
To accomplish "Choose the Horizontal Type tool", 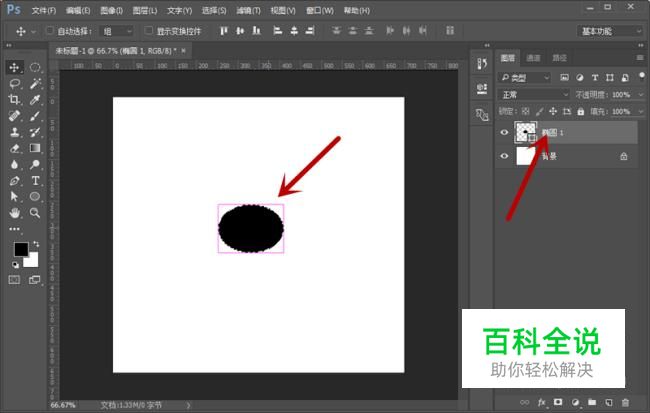I will pyautogui.click(x=35, y=181).
